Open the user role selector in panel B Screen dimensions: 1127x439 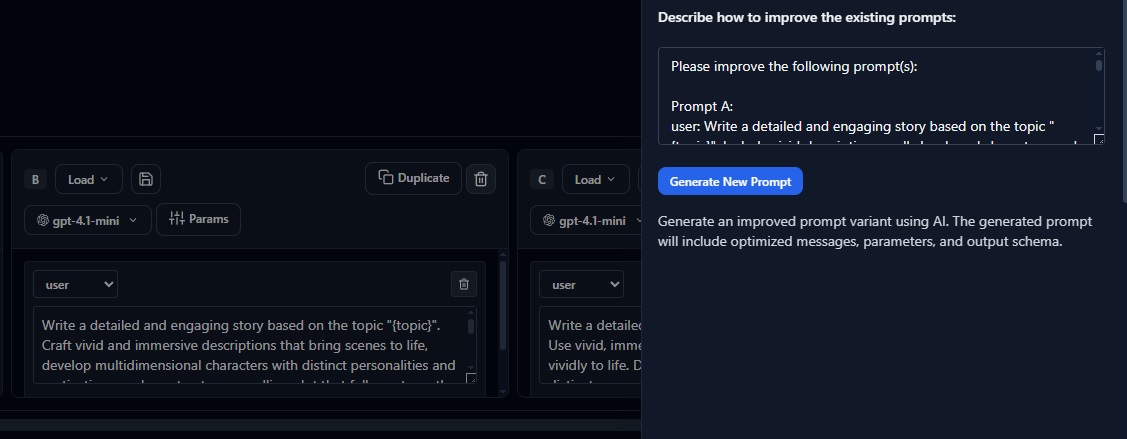(75, 285)
